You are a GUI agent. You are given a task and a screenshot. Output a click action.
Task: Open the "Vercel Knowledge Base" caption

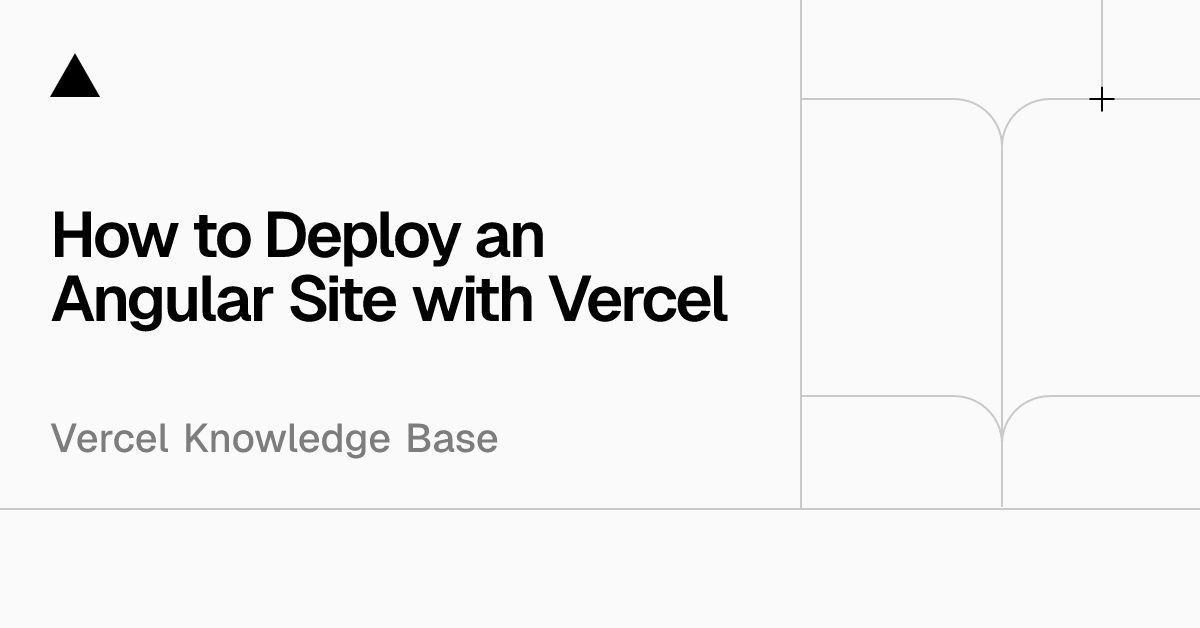(x=274, y=438)
